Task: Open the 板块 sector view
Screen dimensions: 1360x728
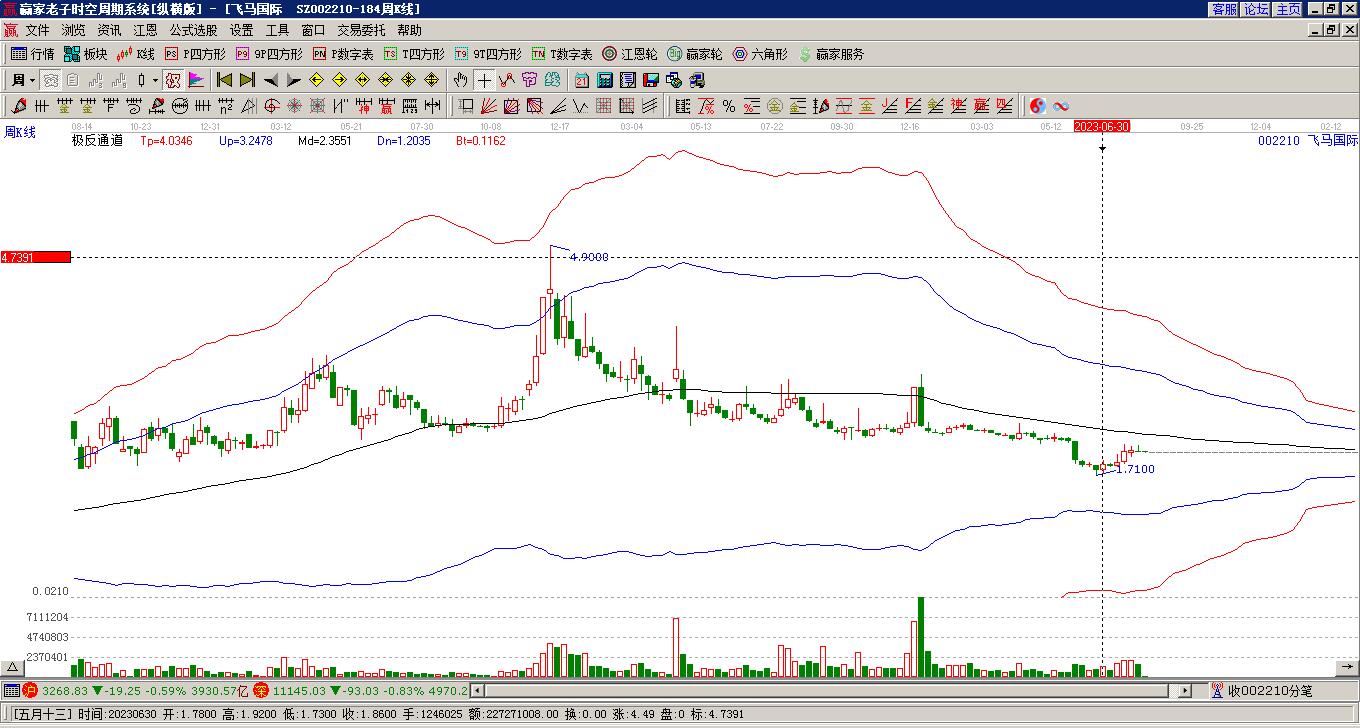Action: [85, 54]
